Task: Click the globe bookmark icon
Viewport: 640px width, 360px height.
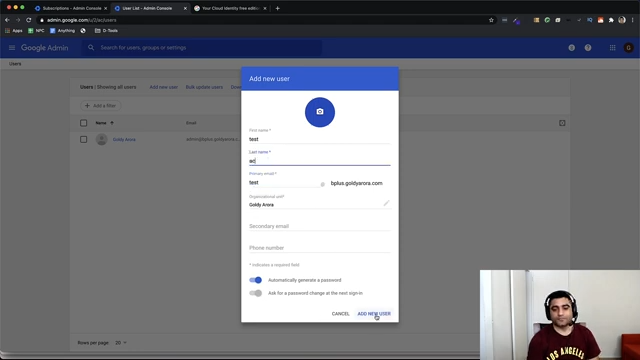Action: (83, 31)
